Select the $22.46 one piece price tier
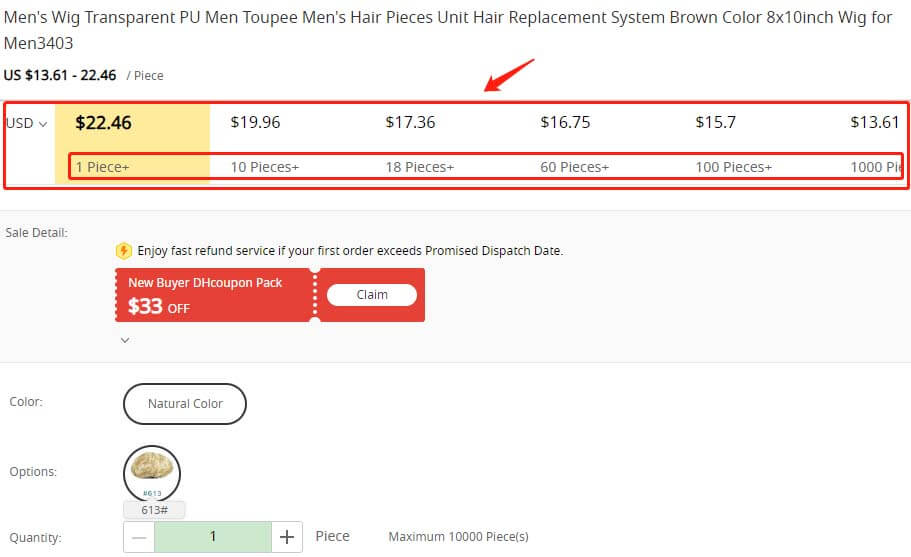The image size is (911, 557). 104,123
